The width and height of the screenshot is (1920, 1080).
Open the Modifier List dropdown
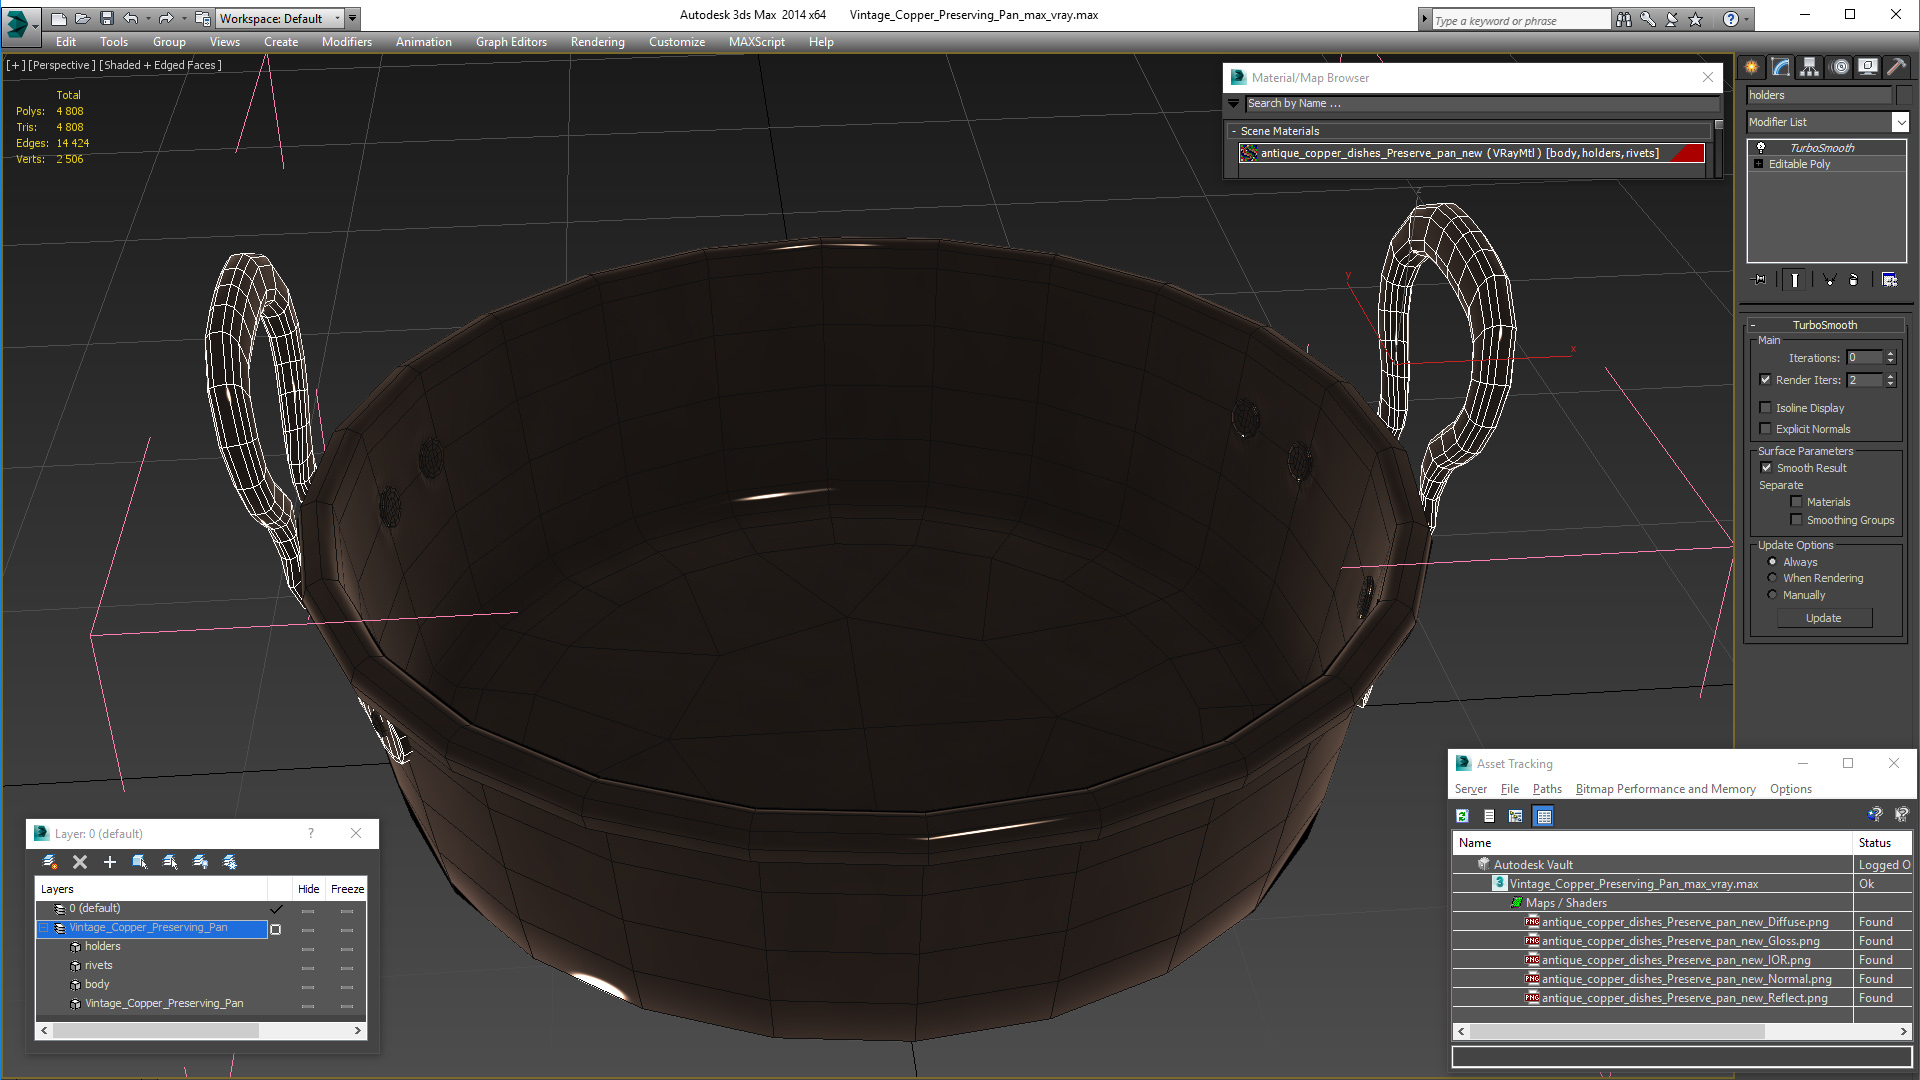click(x=1900, y=122)
